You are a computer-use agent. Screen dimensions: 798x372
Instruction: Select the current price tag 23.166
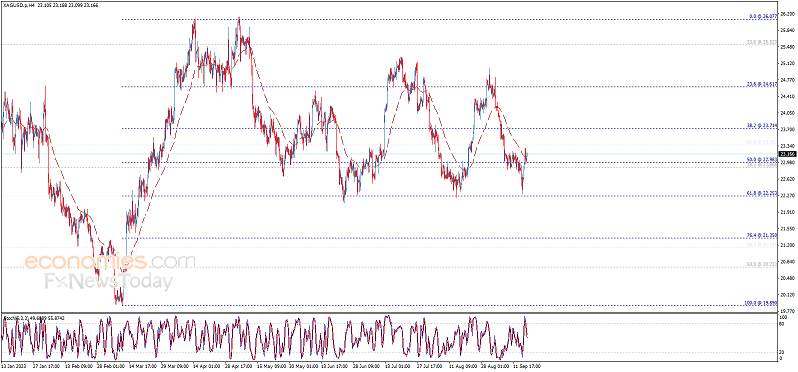click(x=787, y=154)
